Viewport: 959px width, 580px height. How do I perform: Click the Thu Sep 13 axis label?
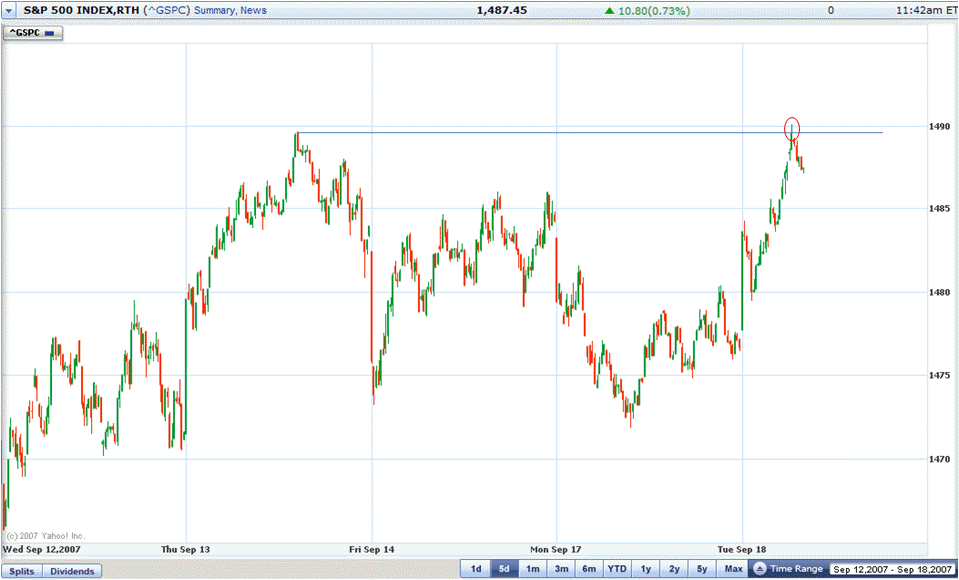pyautogui.click(x=185, y=549)
